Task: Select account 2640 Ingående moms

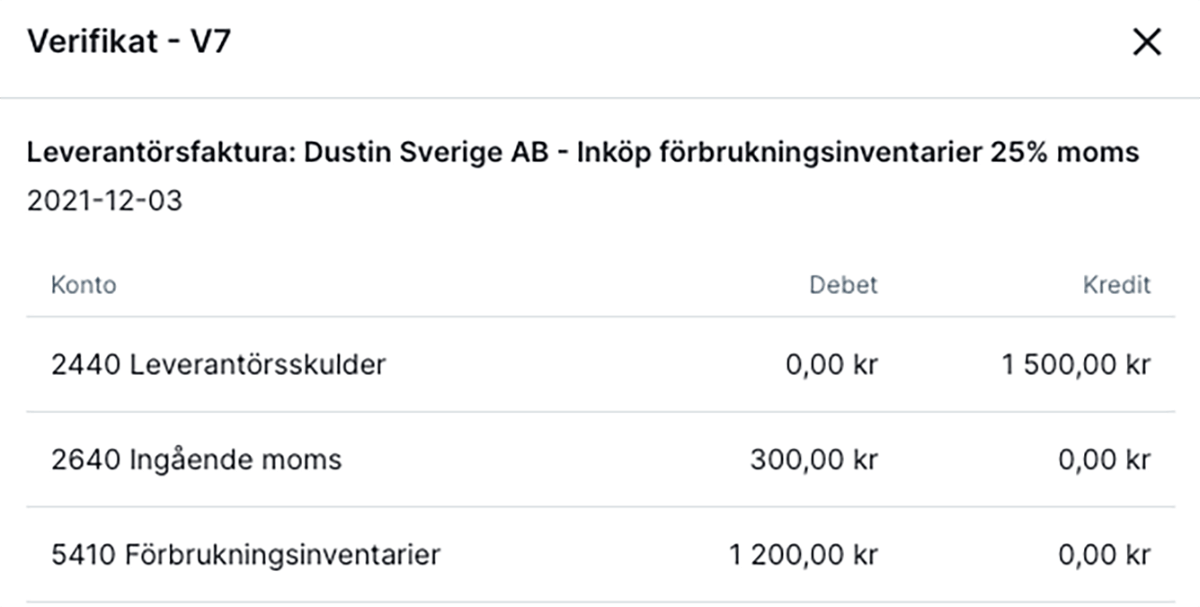Action: pyautogui.click(x=196, y=460)
